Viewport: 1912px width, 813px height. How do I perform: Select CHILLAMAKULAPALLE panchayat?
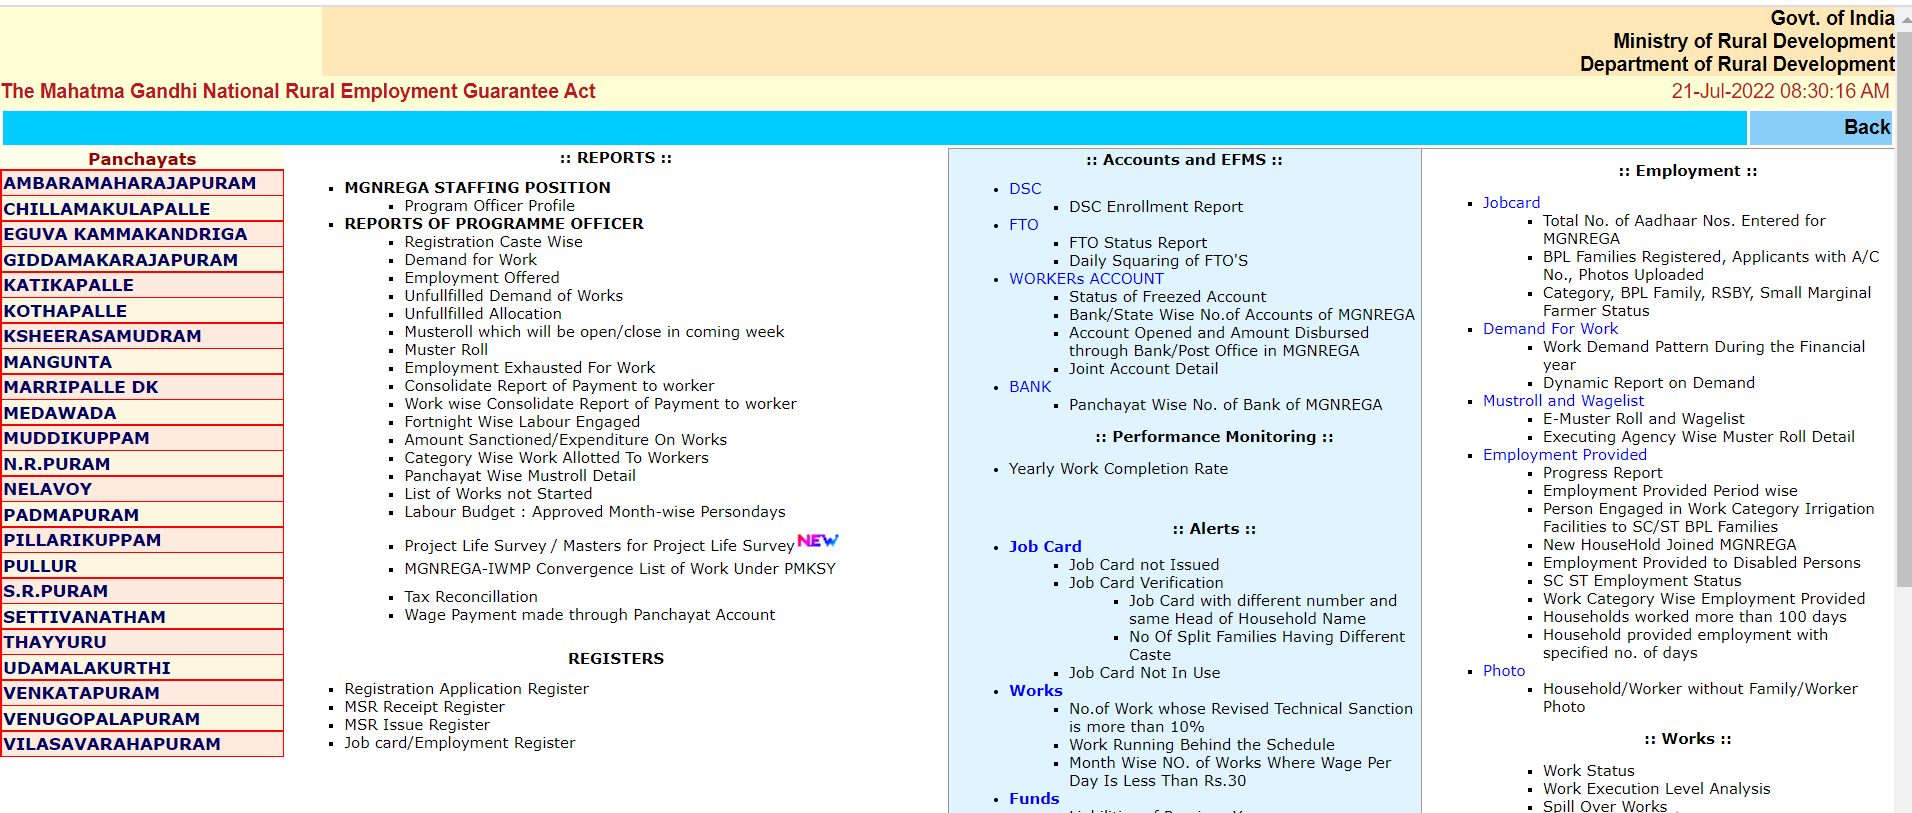pyautogui.click(x=107, y=209)
